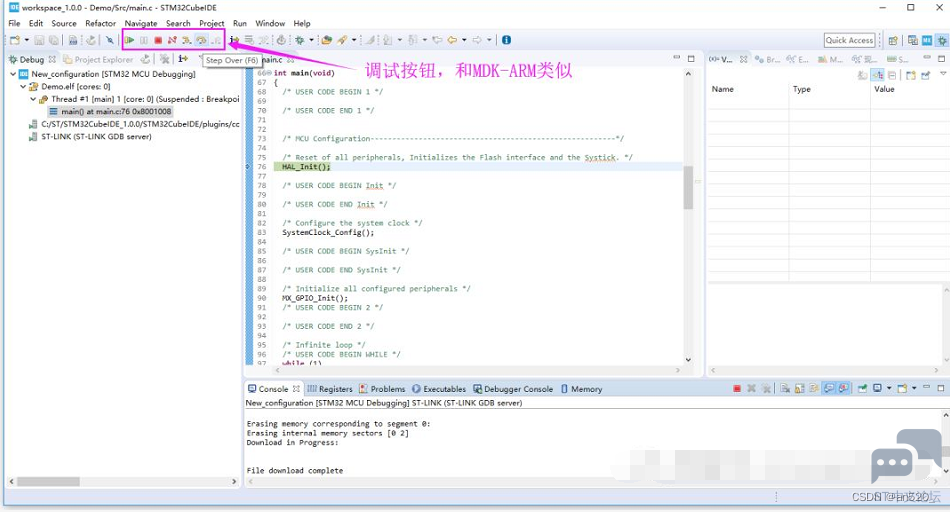Click the Open Perspective icon

893,41
